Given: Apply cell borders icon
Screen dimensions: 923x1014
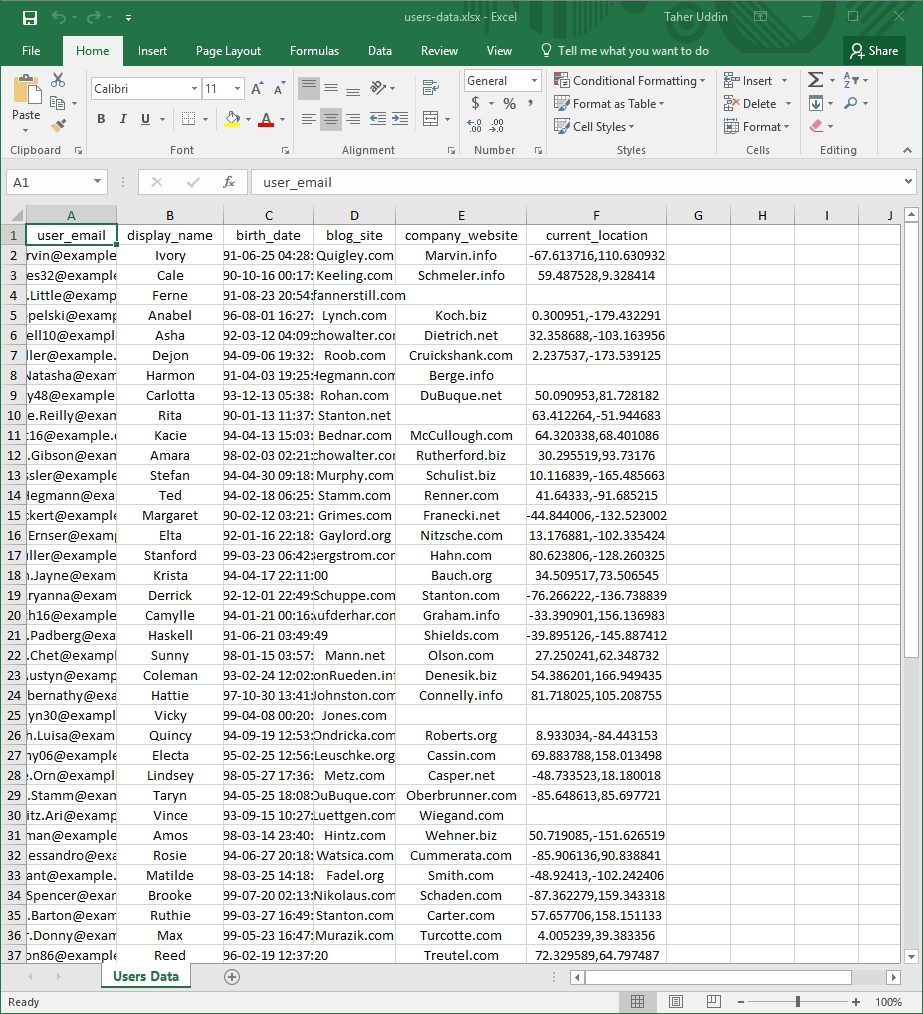Looking at the screenshot, I should (188, 119).
